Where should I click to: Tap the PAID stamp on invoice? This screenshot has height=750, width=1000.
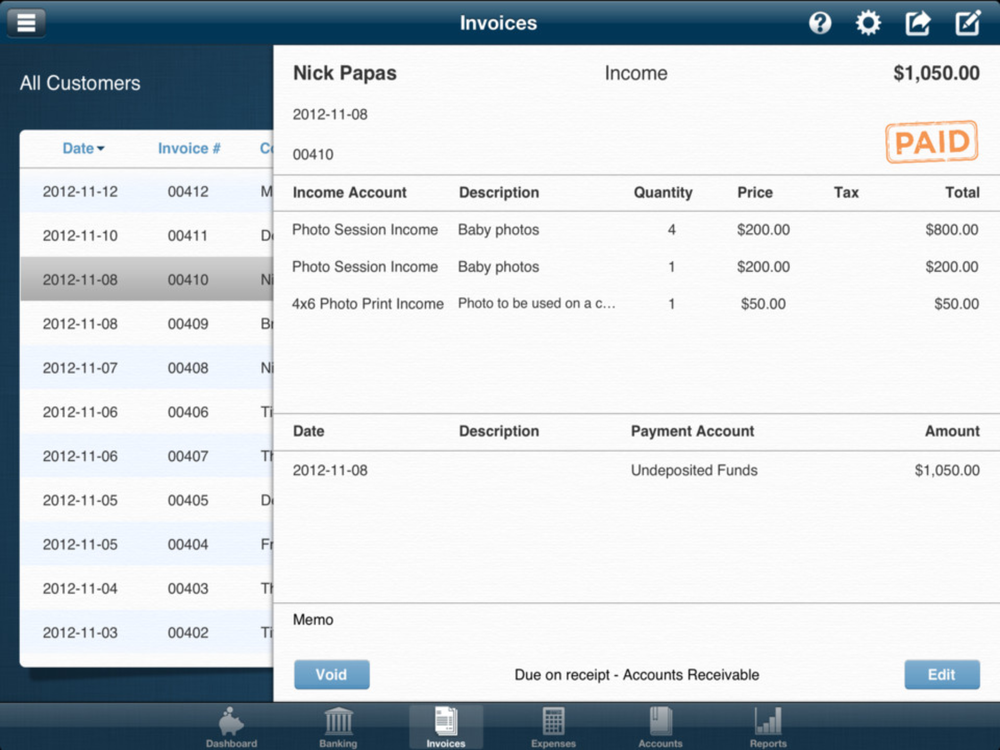click(x=930, y=142)
